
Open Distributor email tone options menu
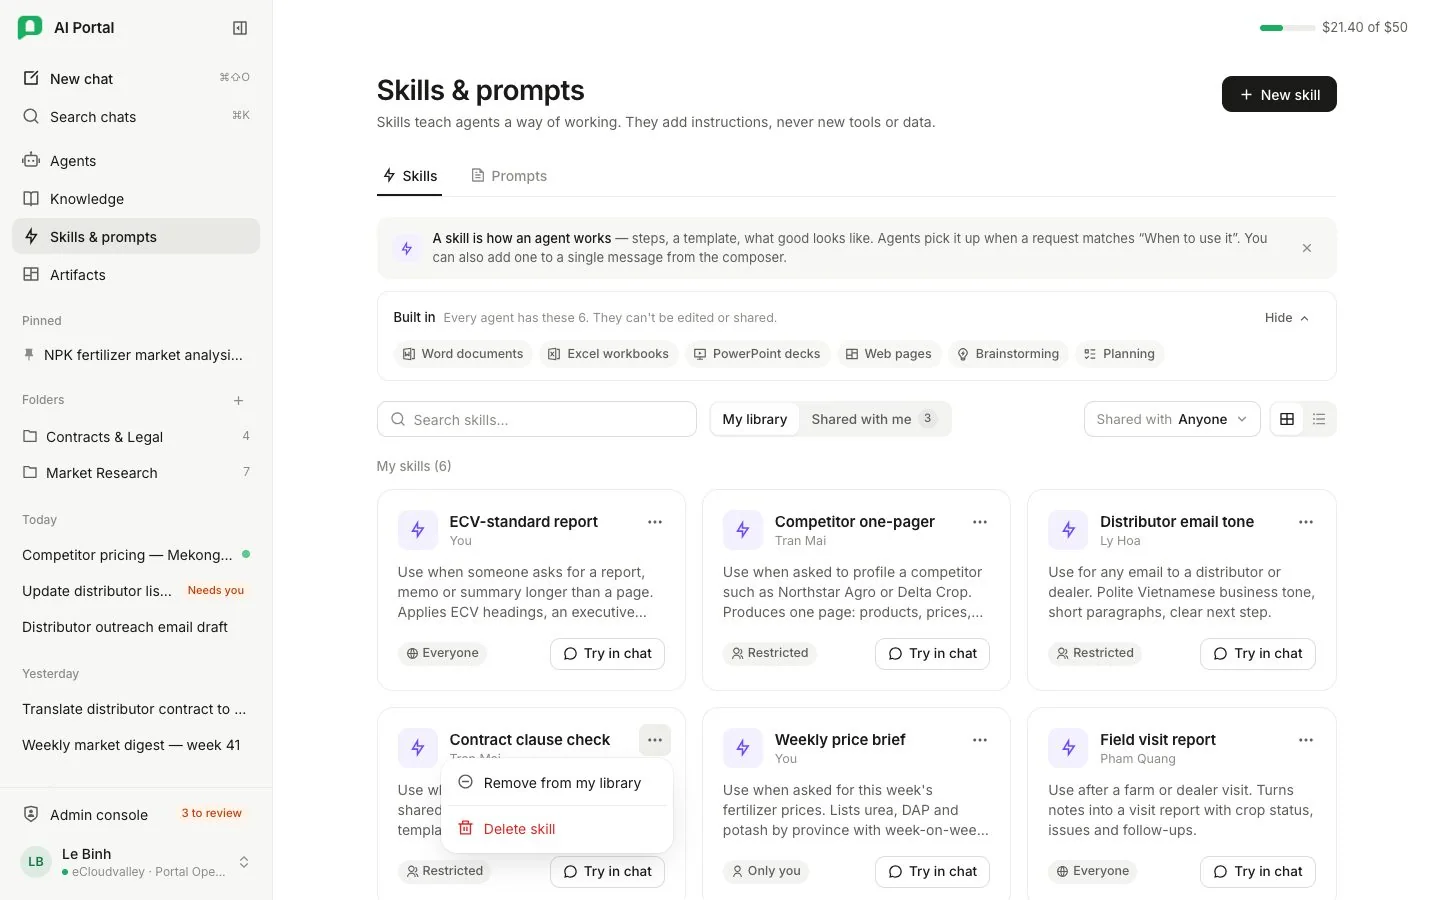(x=1306, y=522)
